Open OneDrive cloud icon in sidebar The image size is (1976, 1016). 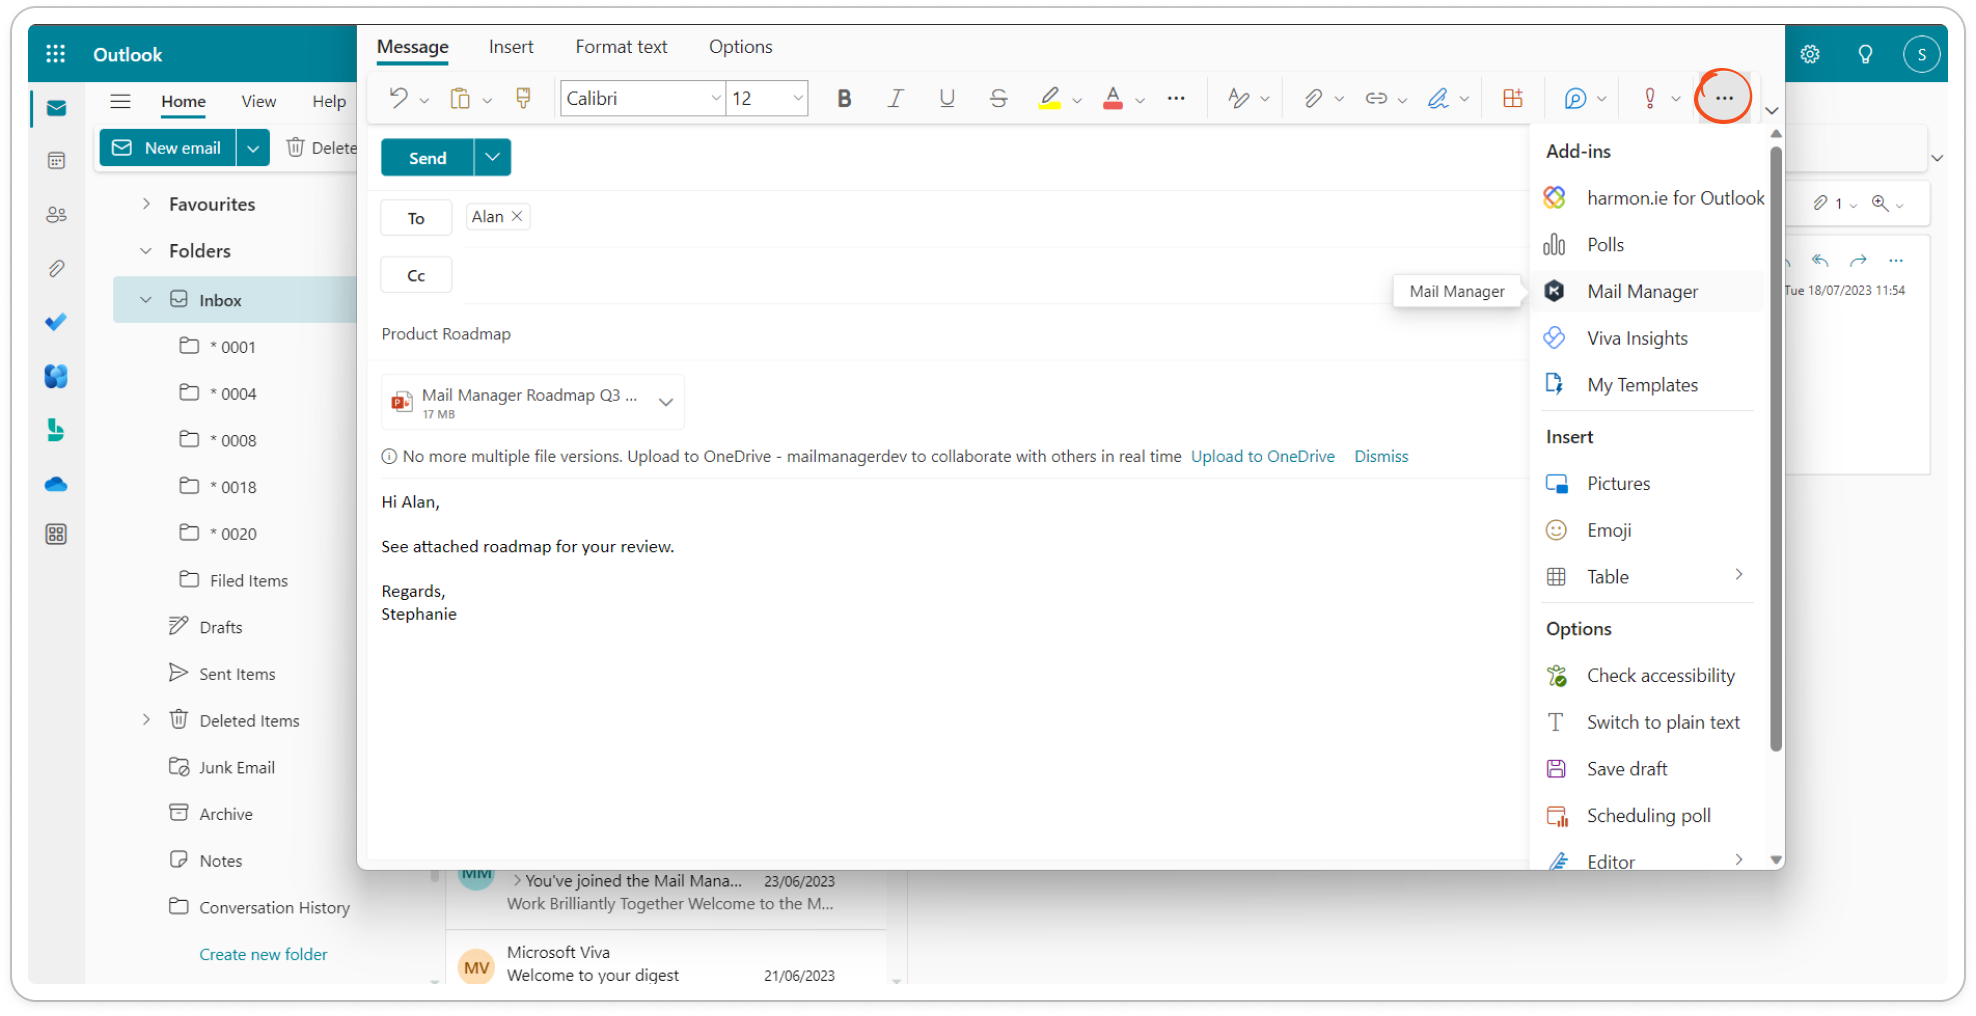(56, 484)
